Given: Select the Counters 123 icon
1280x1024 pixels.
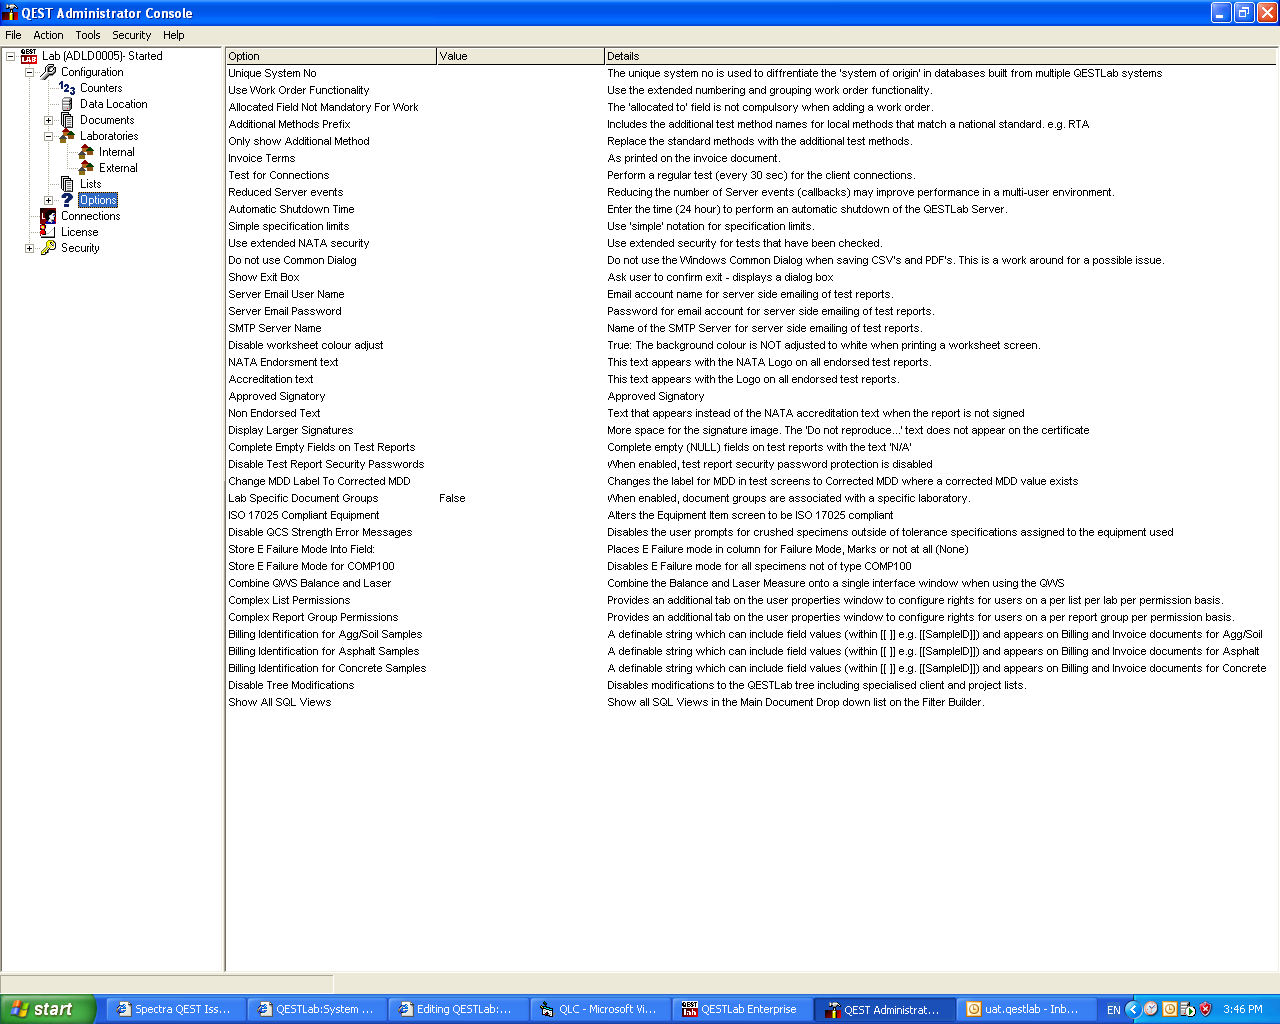Looking at the screenshot, I should (67, 88).
